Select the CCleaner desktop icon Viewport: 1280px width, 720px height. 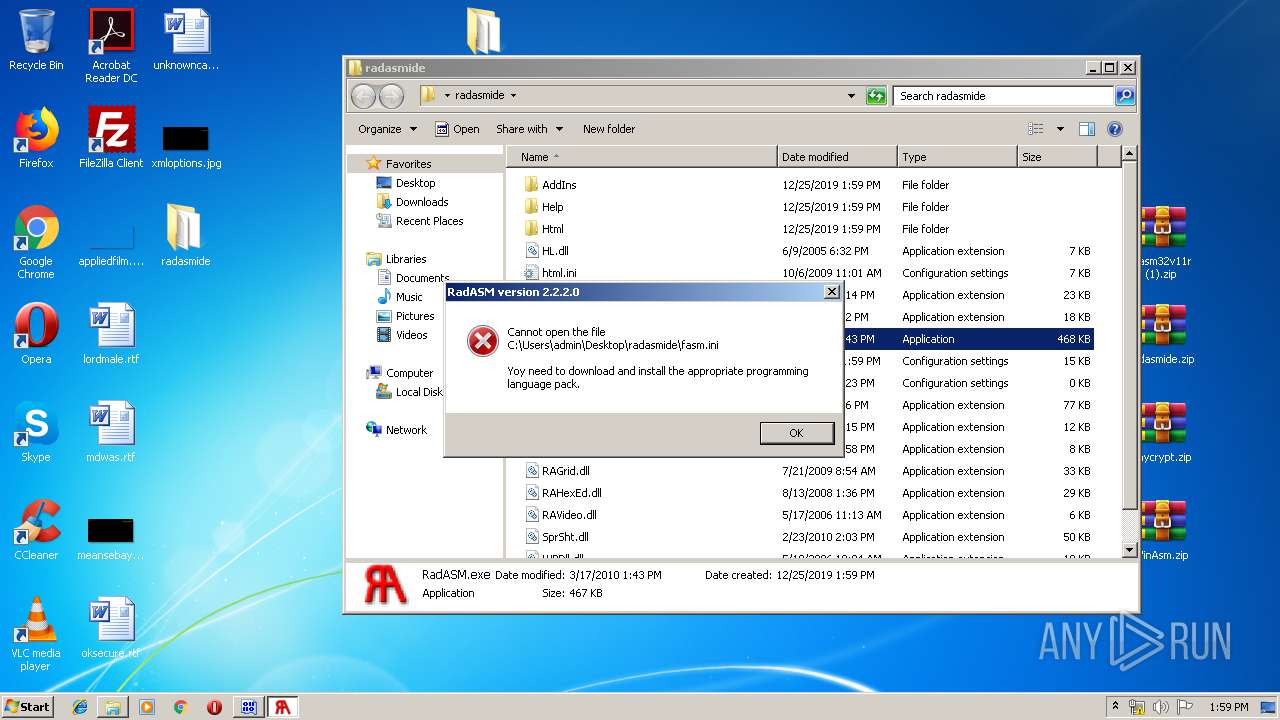[x=36, y=530]
